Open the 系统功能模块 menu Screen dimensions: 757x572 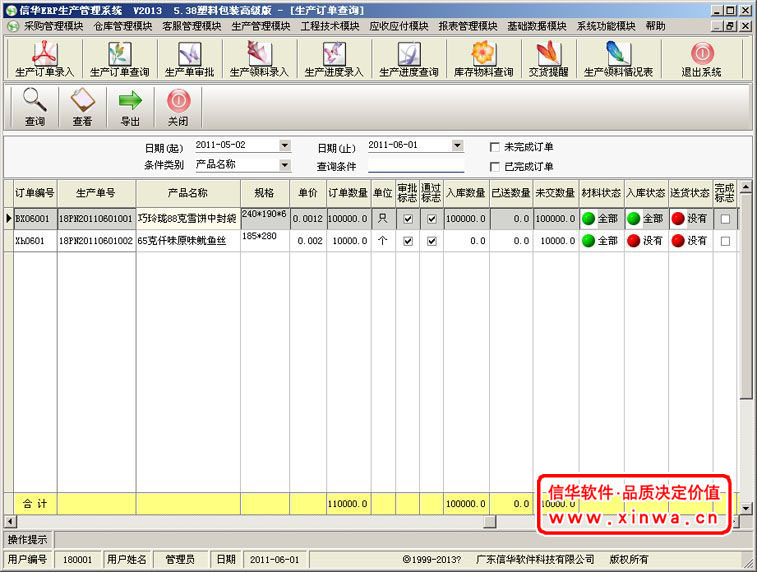(606, 26)
